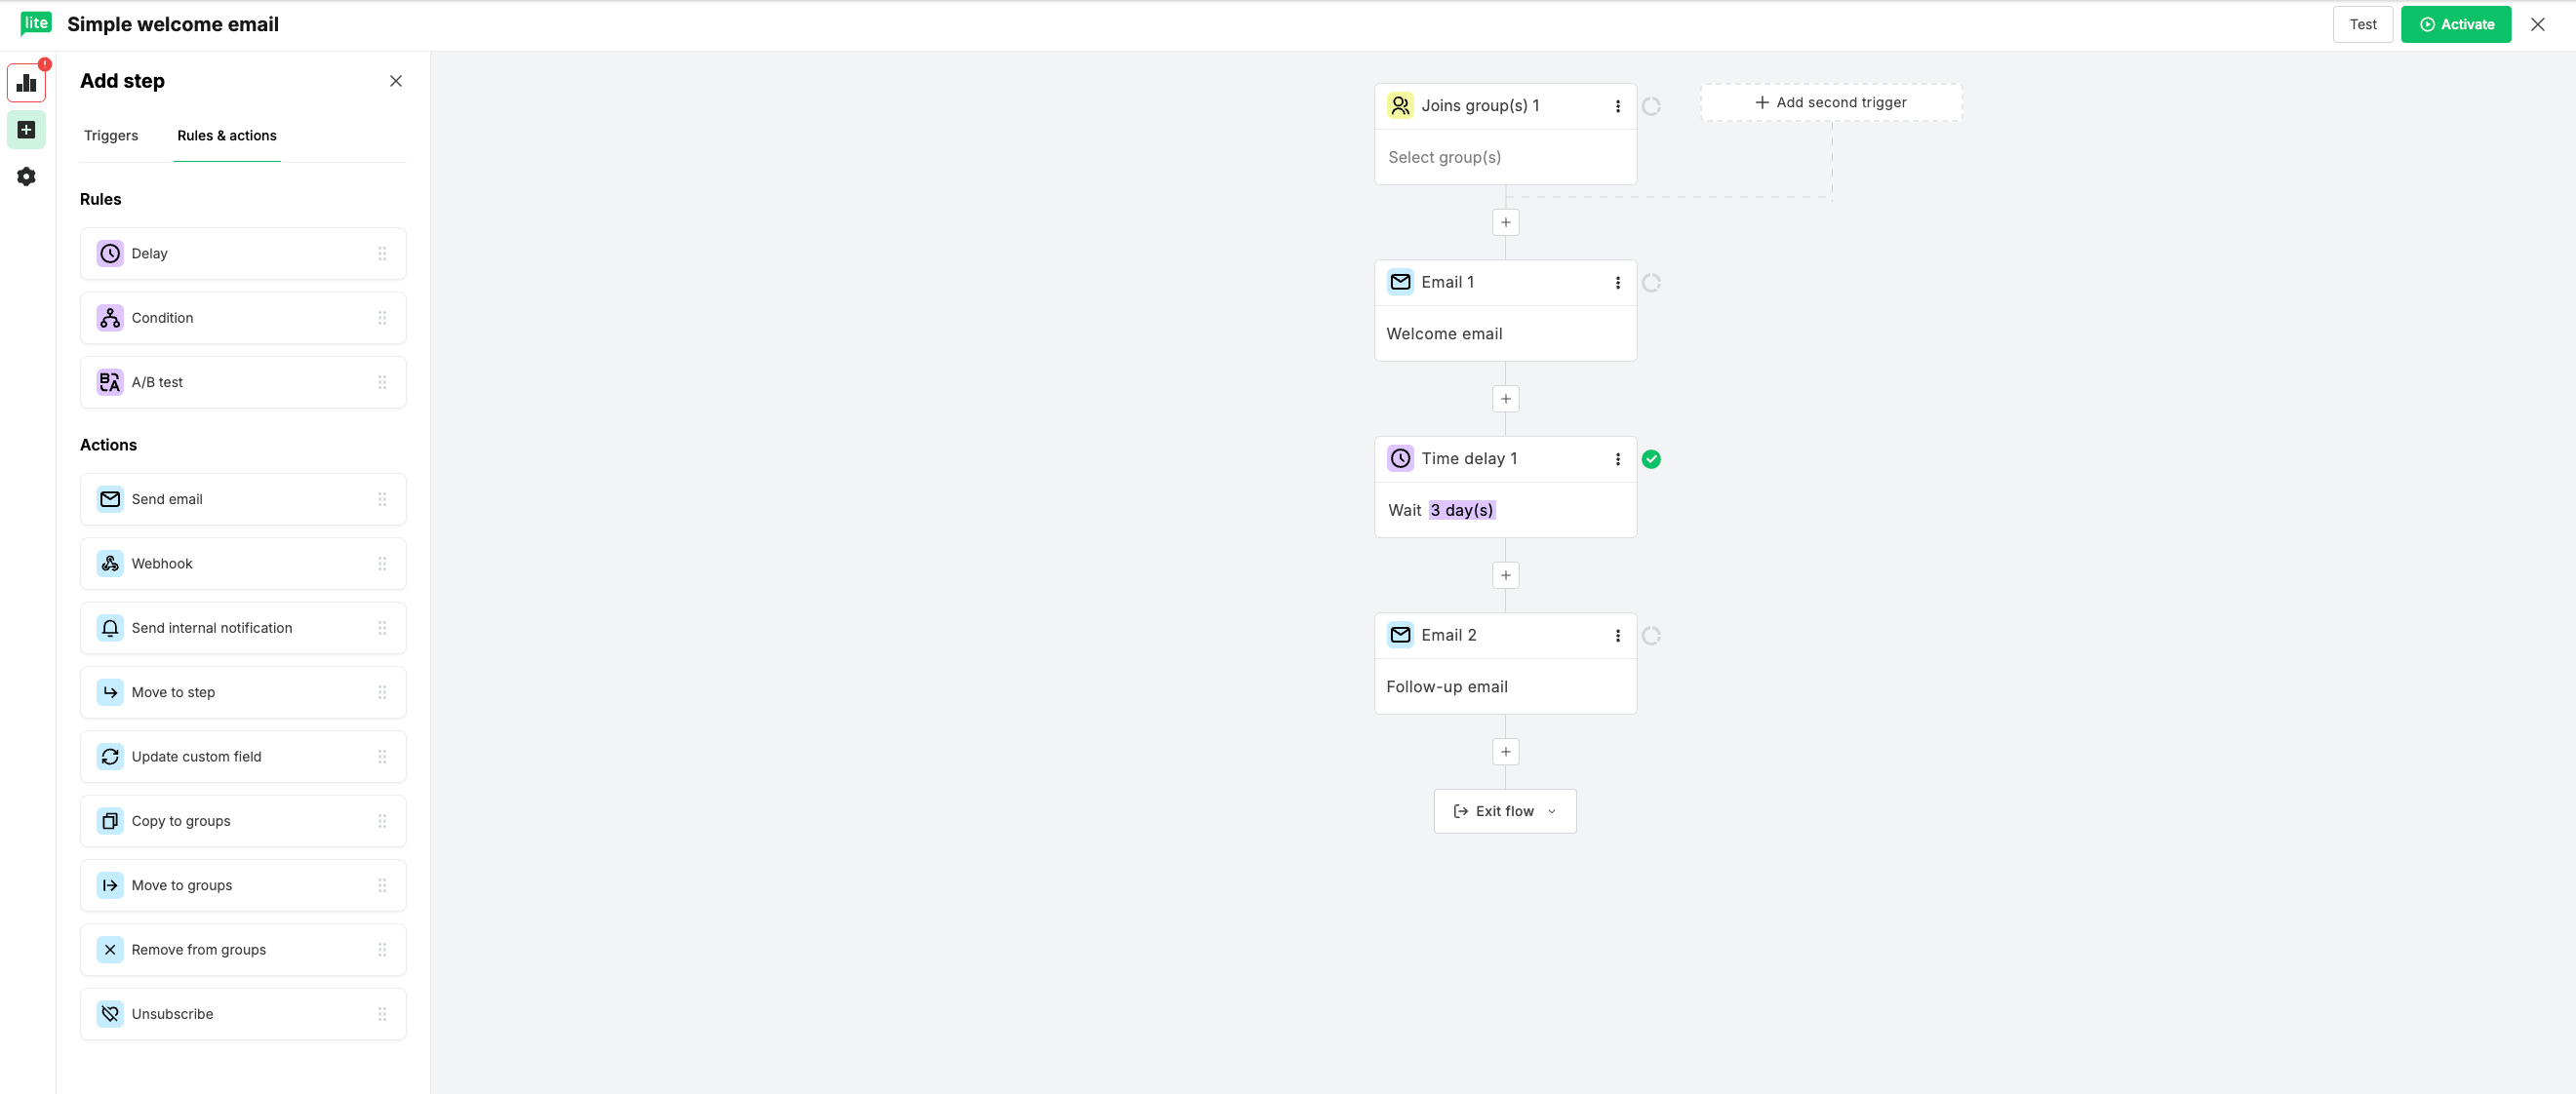Choose the Webhook action
This screenshot has width=2576, height=1094.
point(243,564)
